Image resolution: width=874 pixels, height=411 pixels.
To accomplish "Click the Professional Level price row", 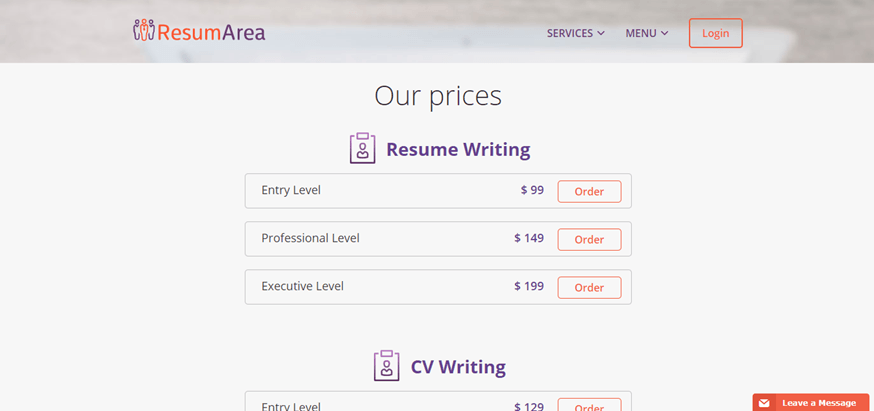I will 438,239.
